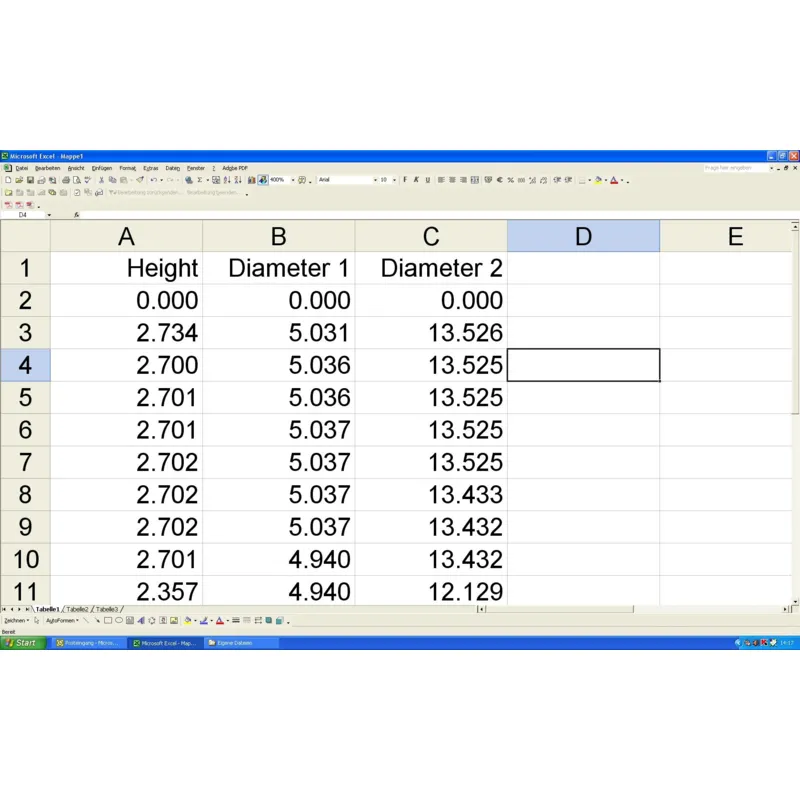Open the font size dropdown
This screenshot has height=800, width=800.
394,180
